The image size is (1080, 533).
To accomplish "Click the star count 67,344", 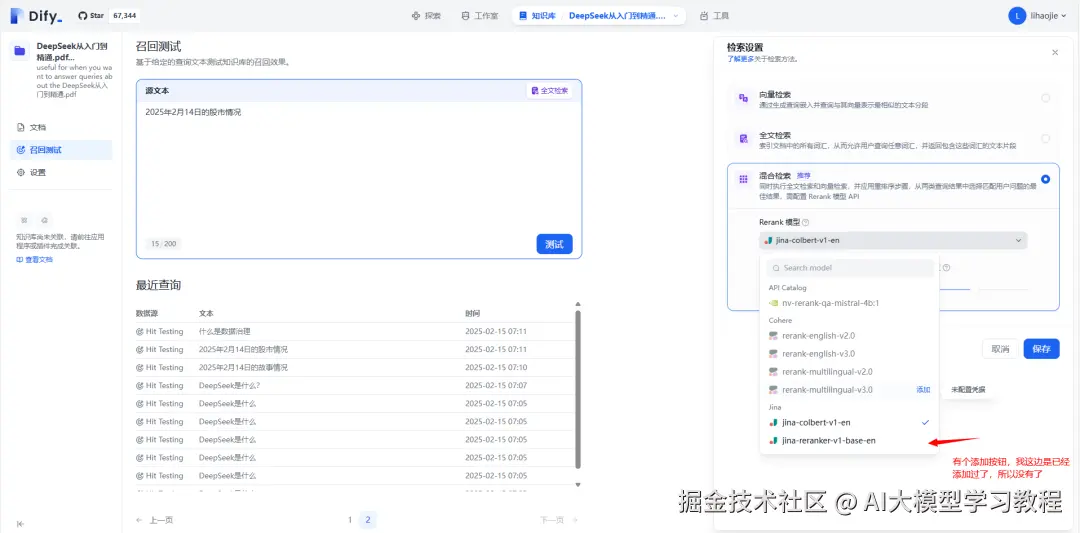I will click(124, 15).
